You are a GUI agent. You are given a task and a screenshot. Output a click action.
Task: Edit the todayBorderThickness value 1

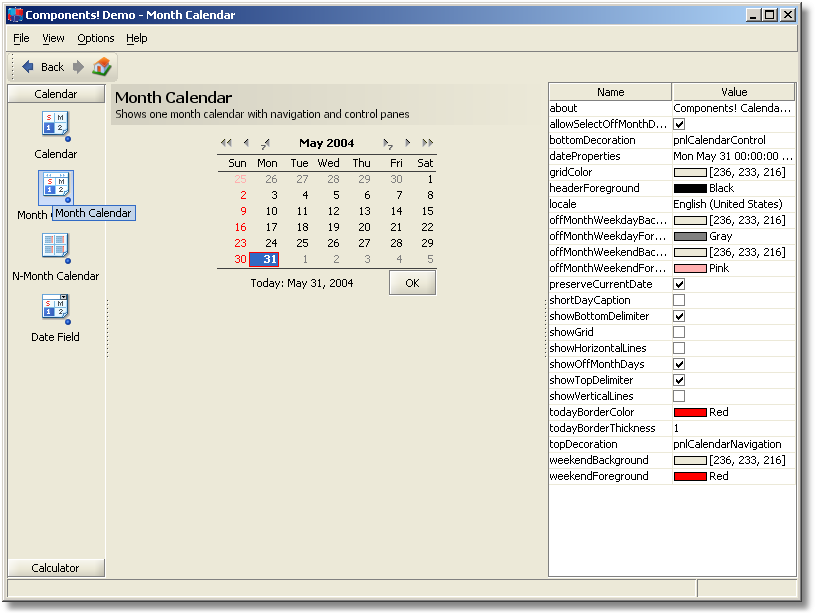coord(734,428)
